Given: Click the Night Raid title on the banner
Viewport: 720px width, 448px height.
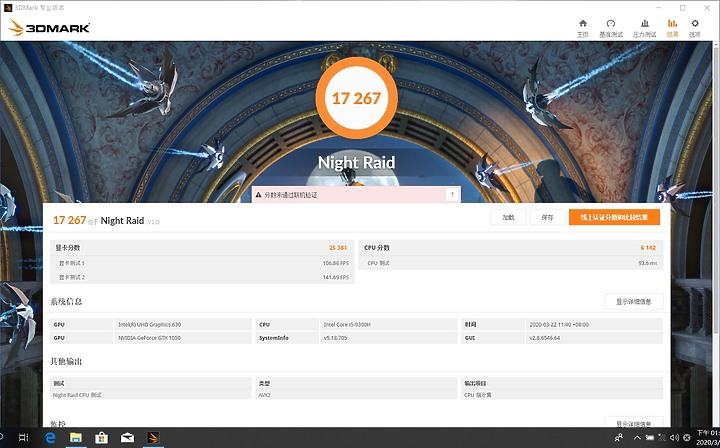Looking at the screenshot, I should [356, 162].
